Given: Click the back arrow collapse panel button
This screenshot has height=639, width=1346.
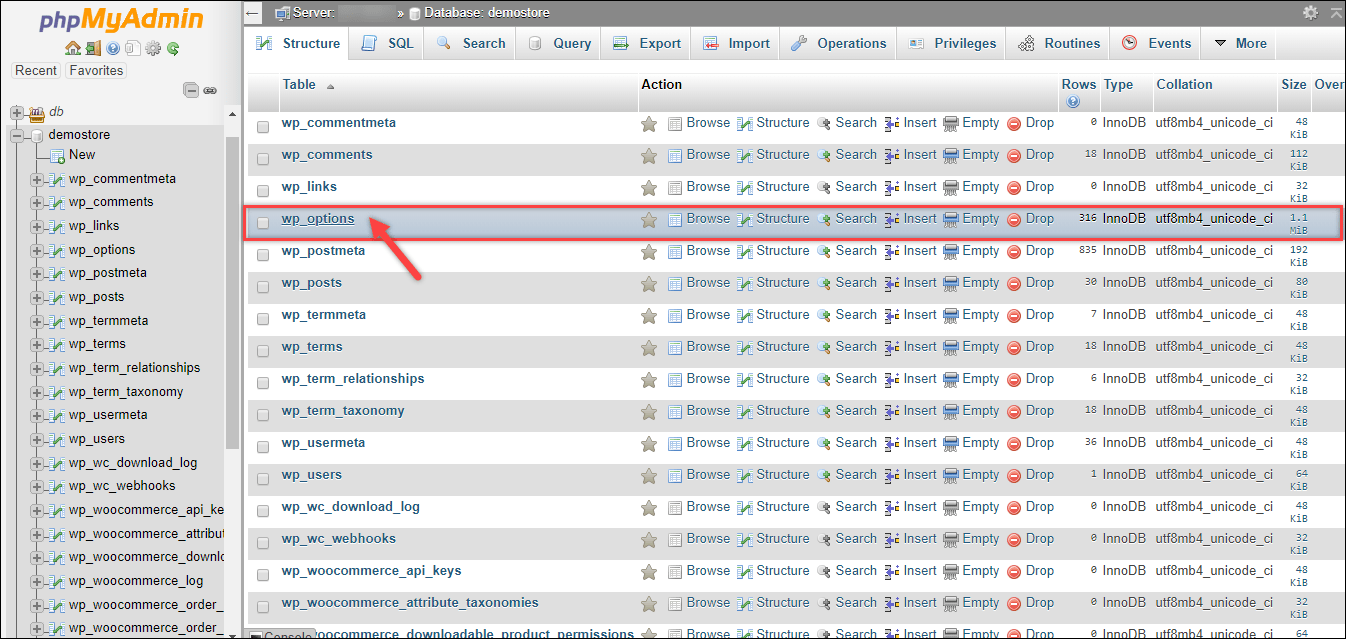Looking at the screenshot, I should pyautogui.click(x=254, y=13).
